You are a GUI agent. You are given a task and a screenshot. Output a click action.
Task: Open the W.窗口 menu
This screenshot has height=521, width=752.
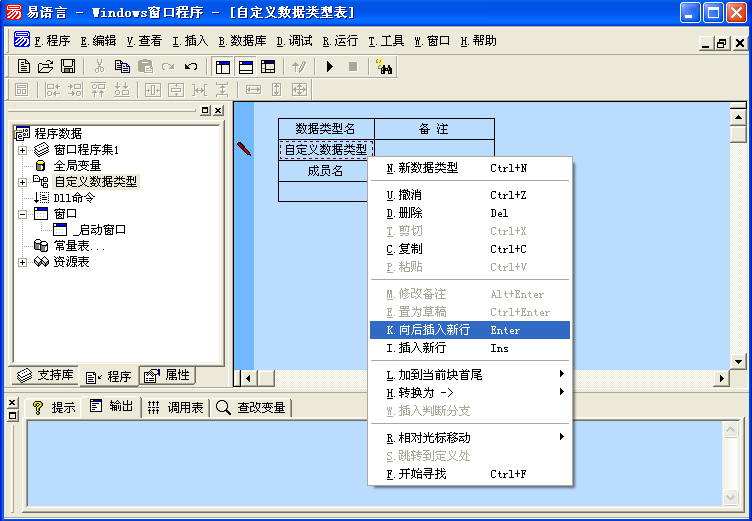(x=432, y=41)
